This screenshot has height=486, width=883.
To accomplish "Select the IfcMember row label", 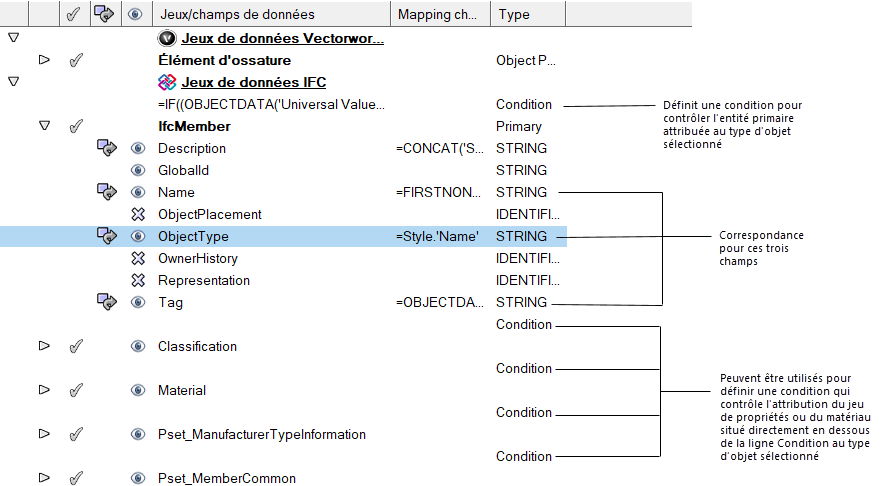I will [194, 126].
